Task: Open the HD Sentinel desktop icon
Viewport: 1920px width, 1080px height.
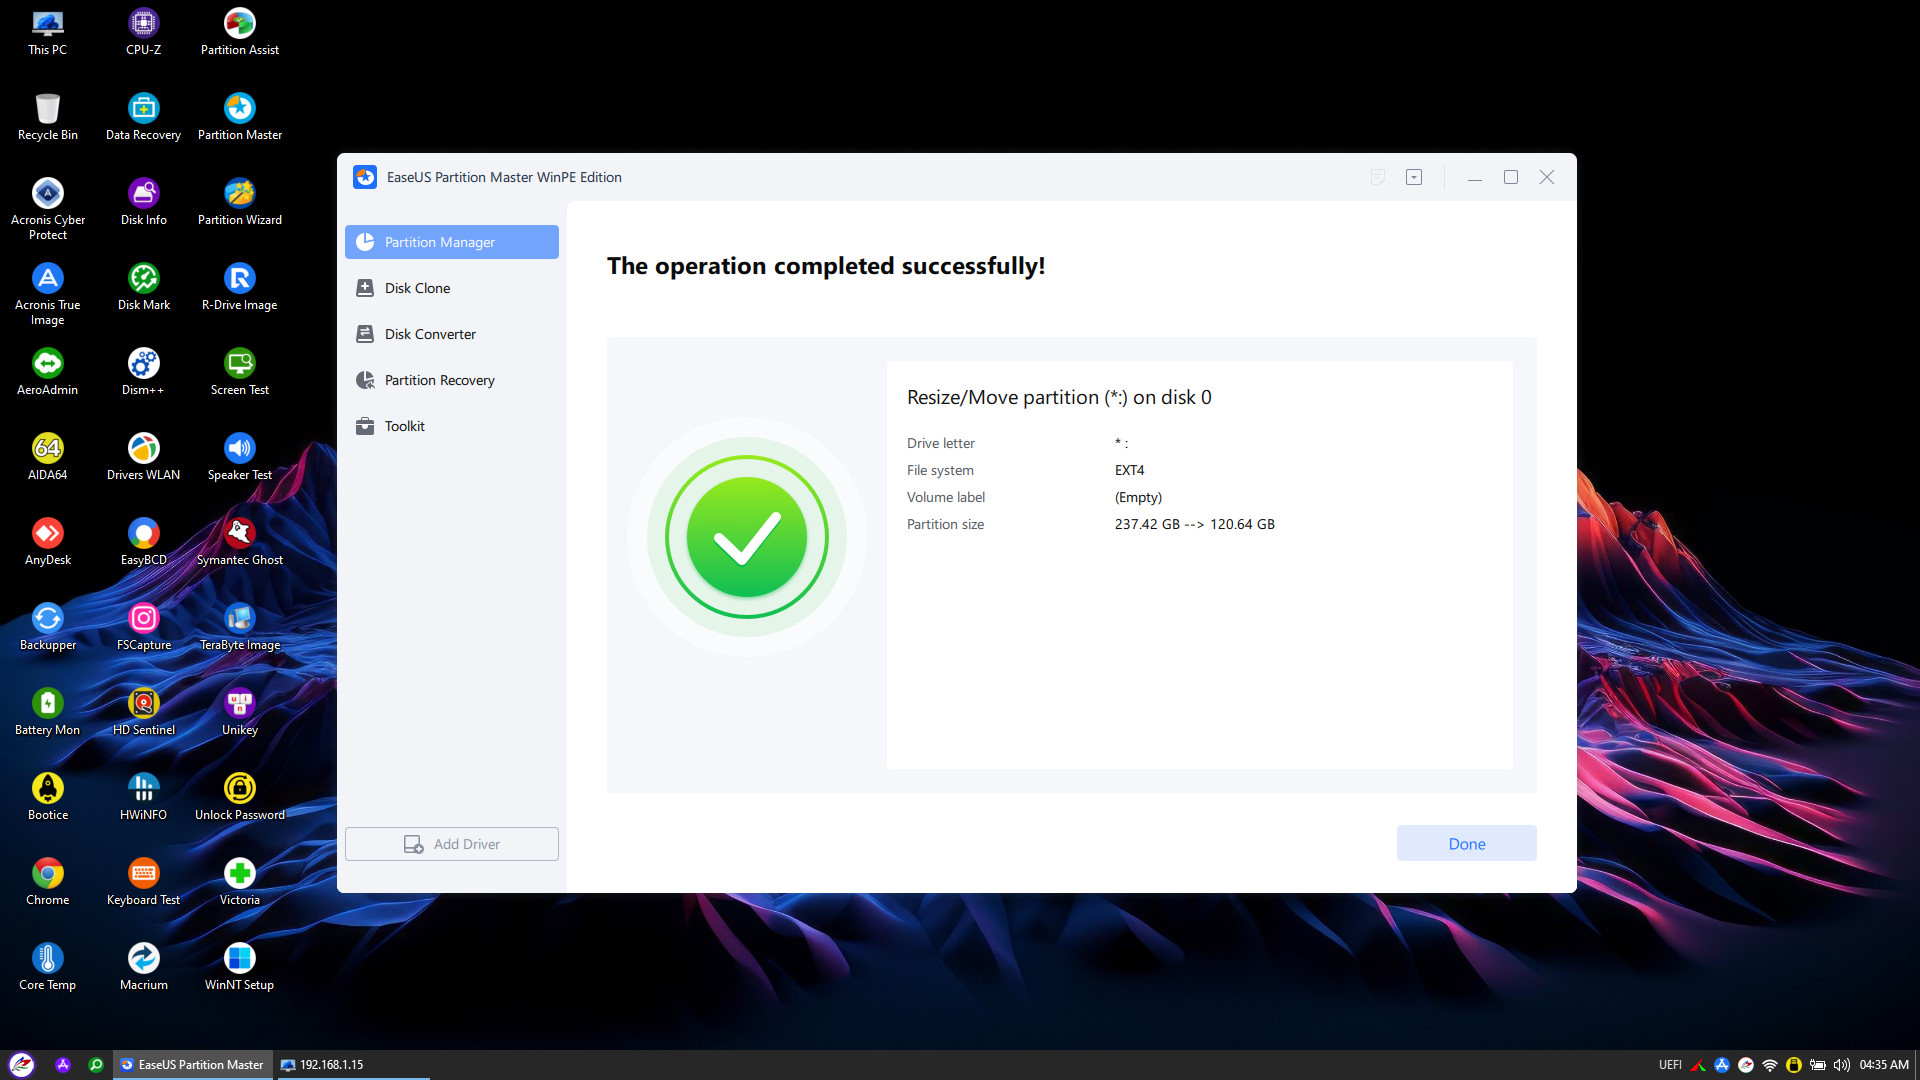Action: point(143,711)
